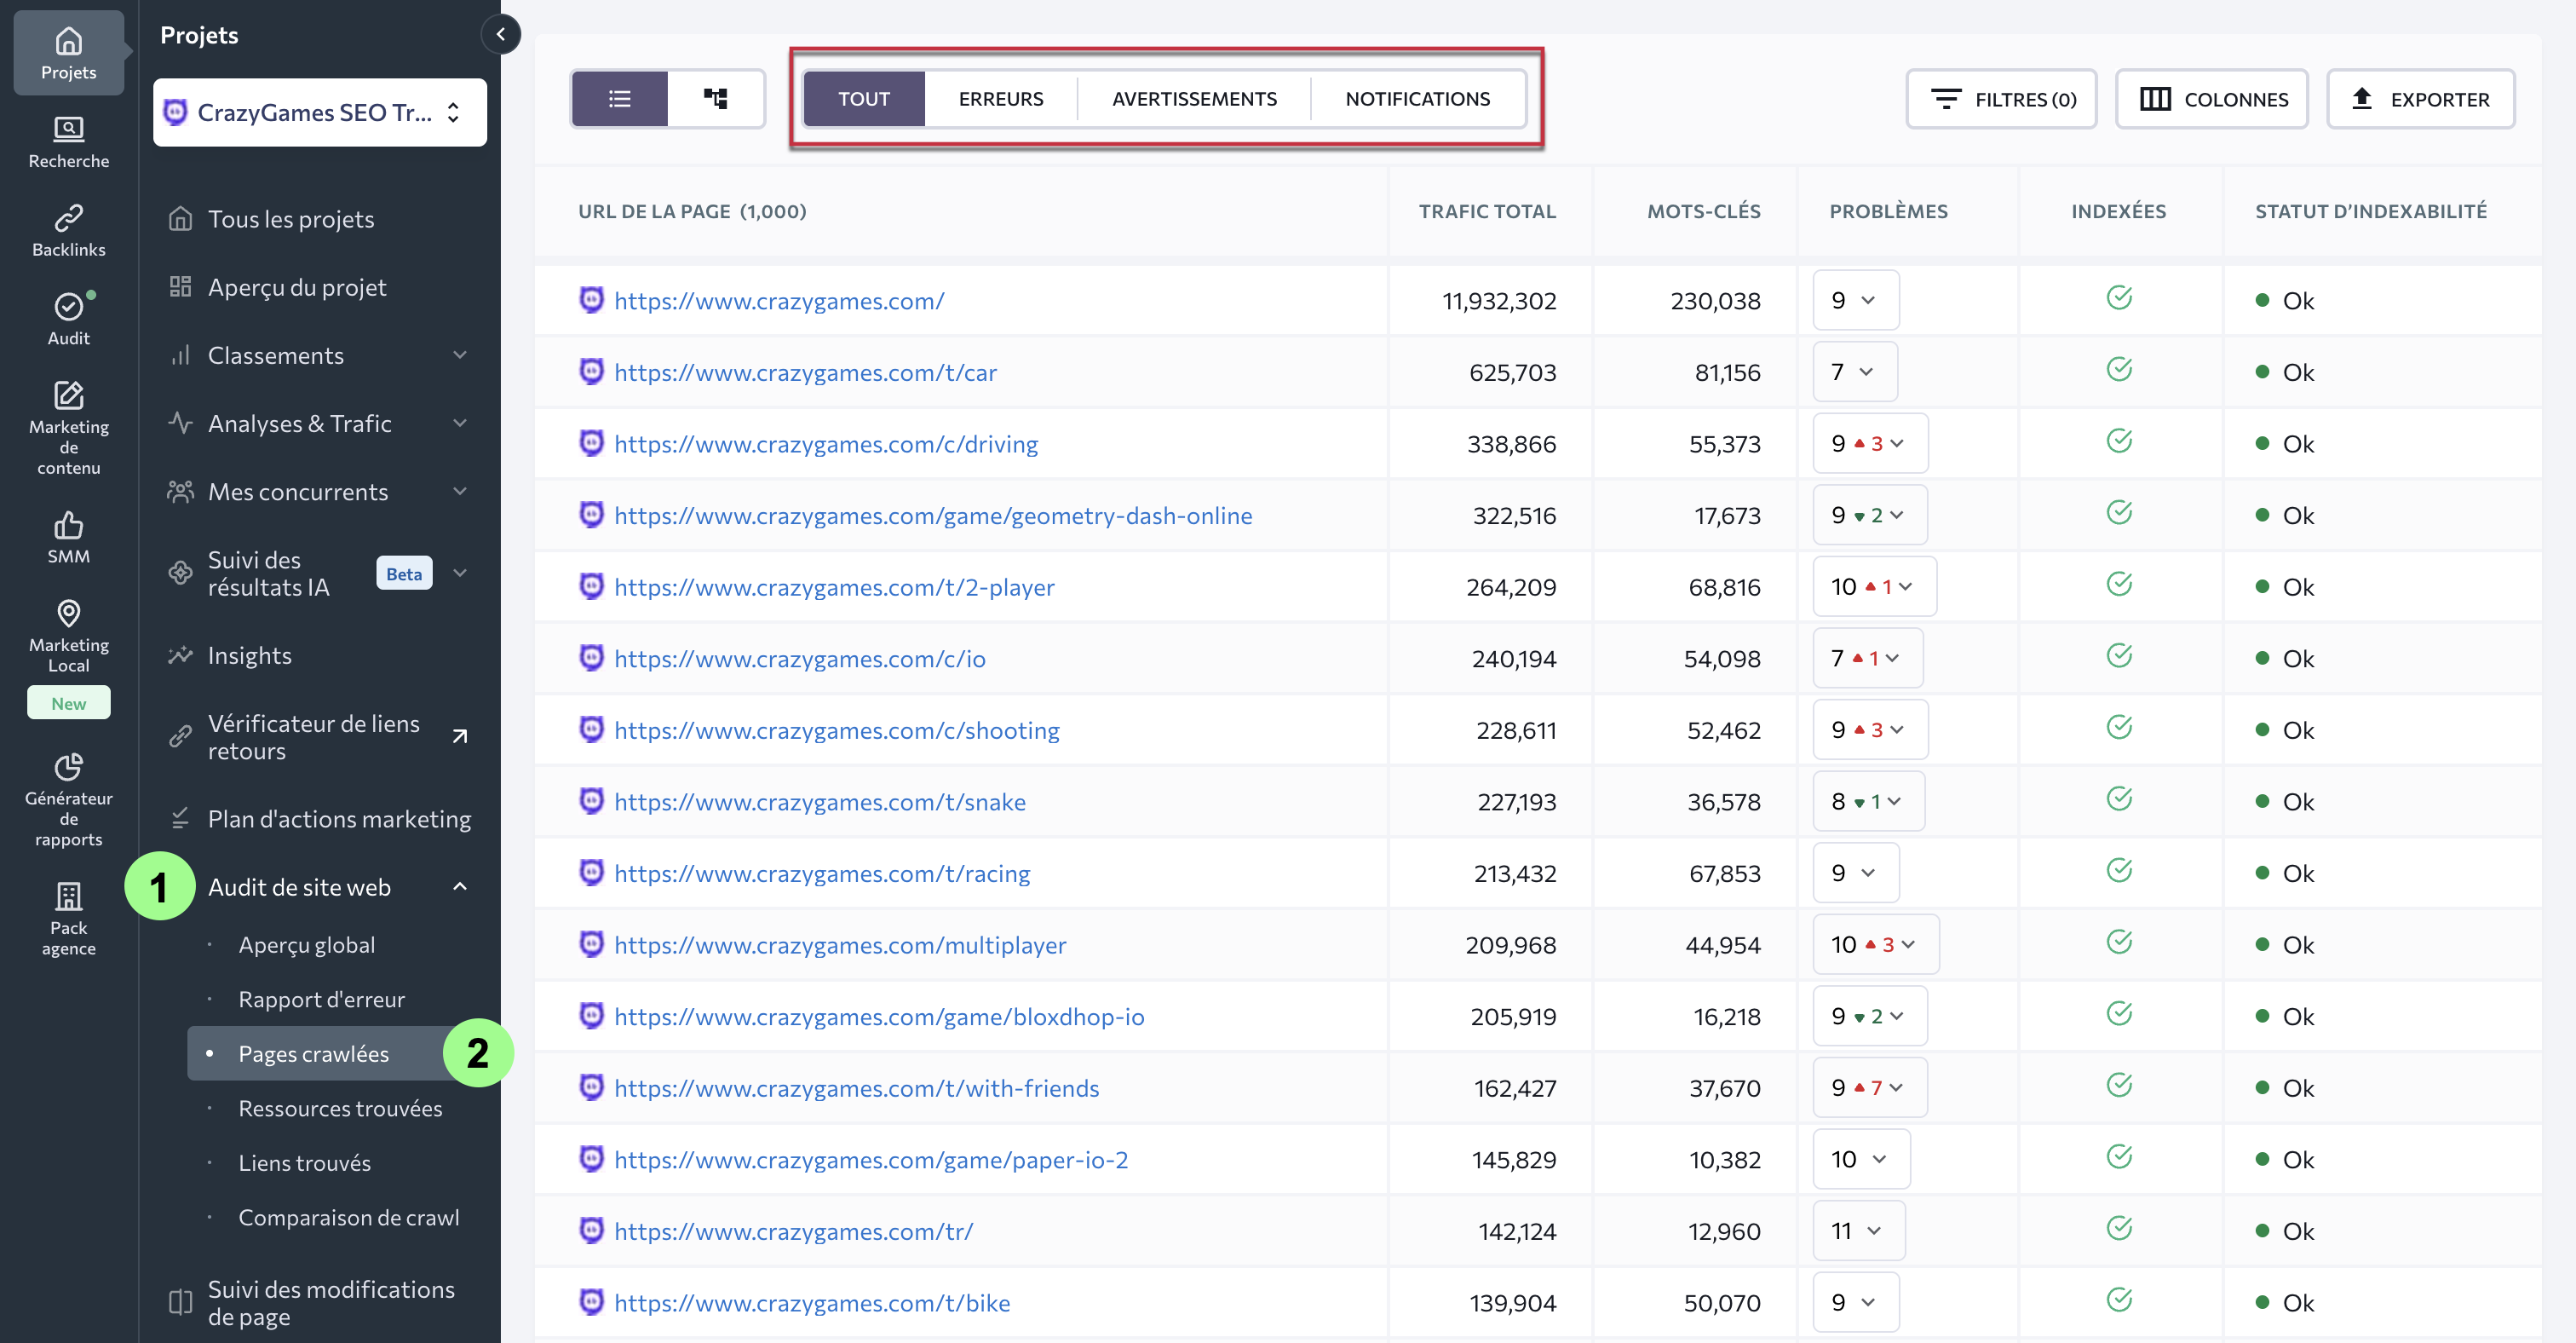Screen dimensions: 2576x1343
Task: Open the Recherche section icon
Action: click(68, 129)
